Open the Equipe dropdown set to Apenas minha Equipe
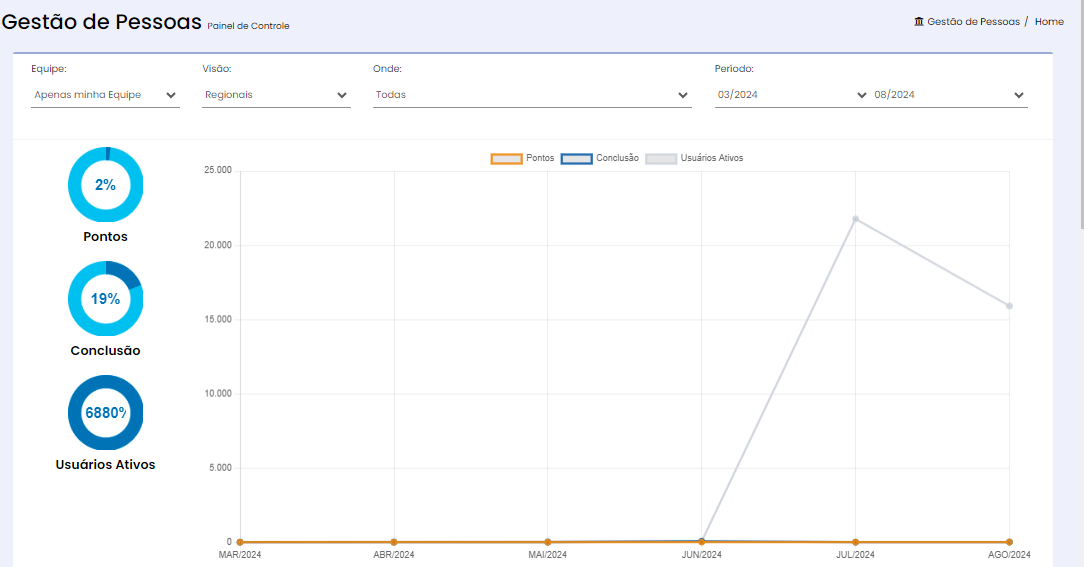 (x=105, y=95)
